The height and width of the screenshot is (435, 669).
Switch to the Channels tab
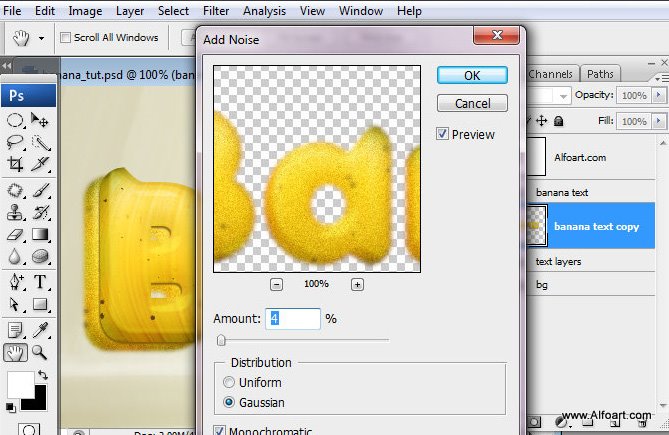[550, 74]
